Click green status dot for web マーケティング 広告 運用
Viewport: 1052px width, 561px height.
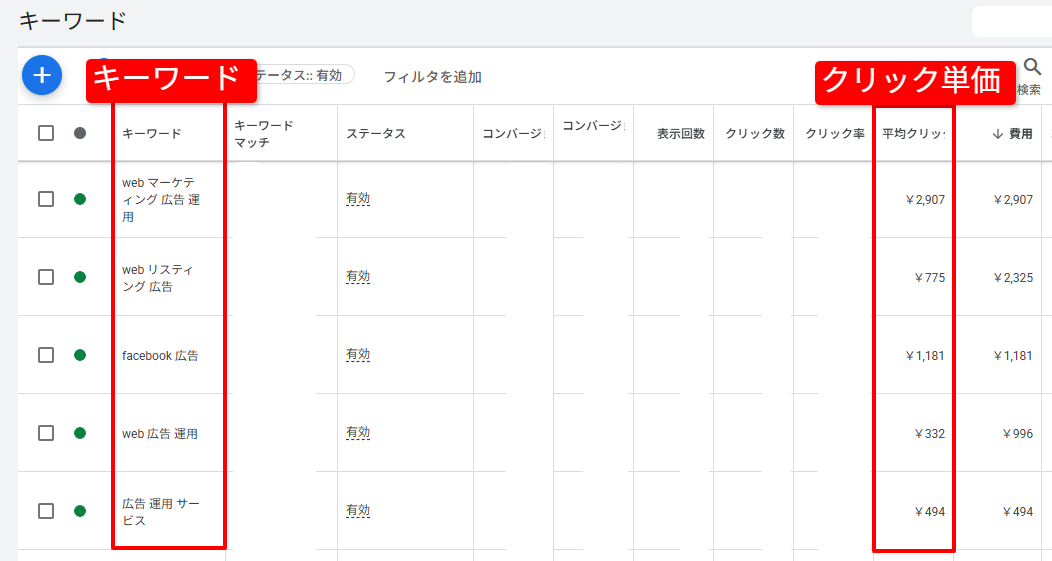tap(80, 199)
